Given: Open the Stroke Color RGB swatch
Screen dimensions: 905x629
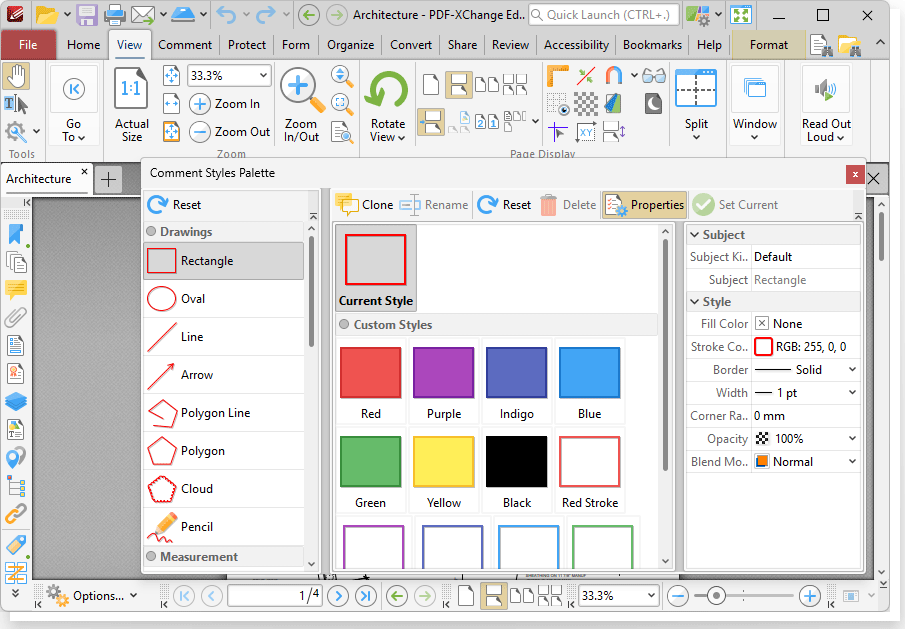Looking at the screenshot, I should pyautogui.click(x=763, y=347).
